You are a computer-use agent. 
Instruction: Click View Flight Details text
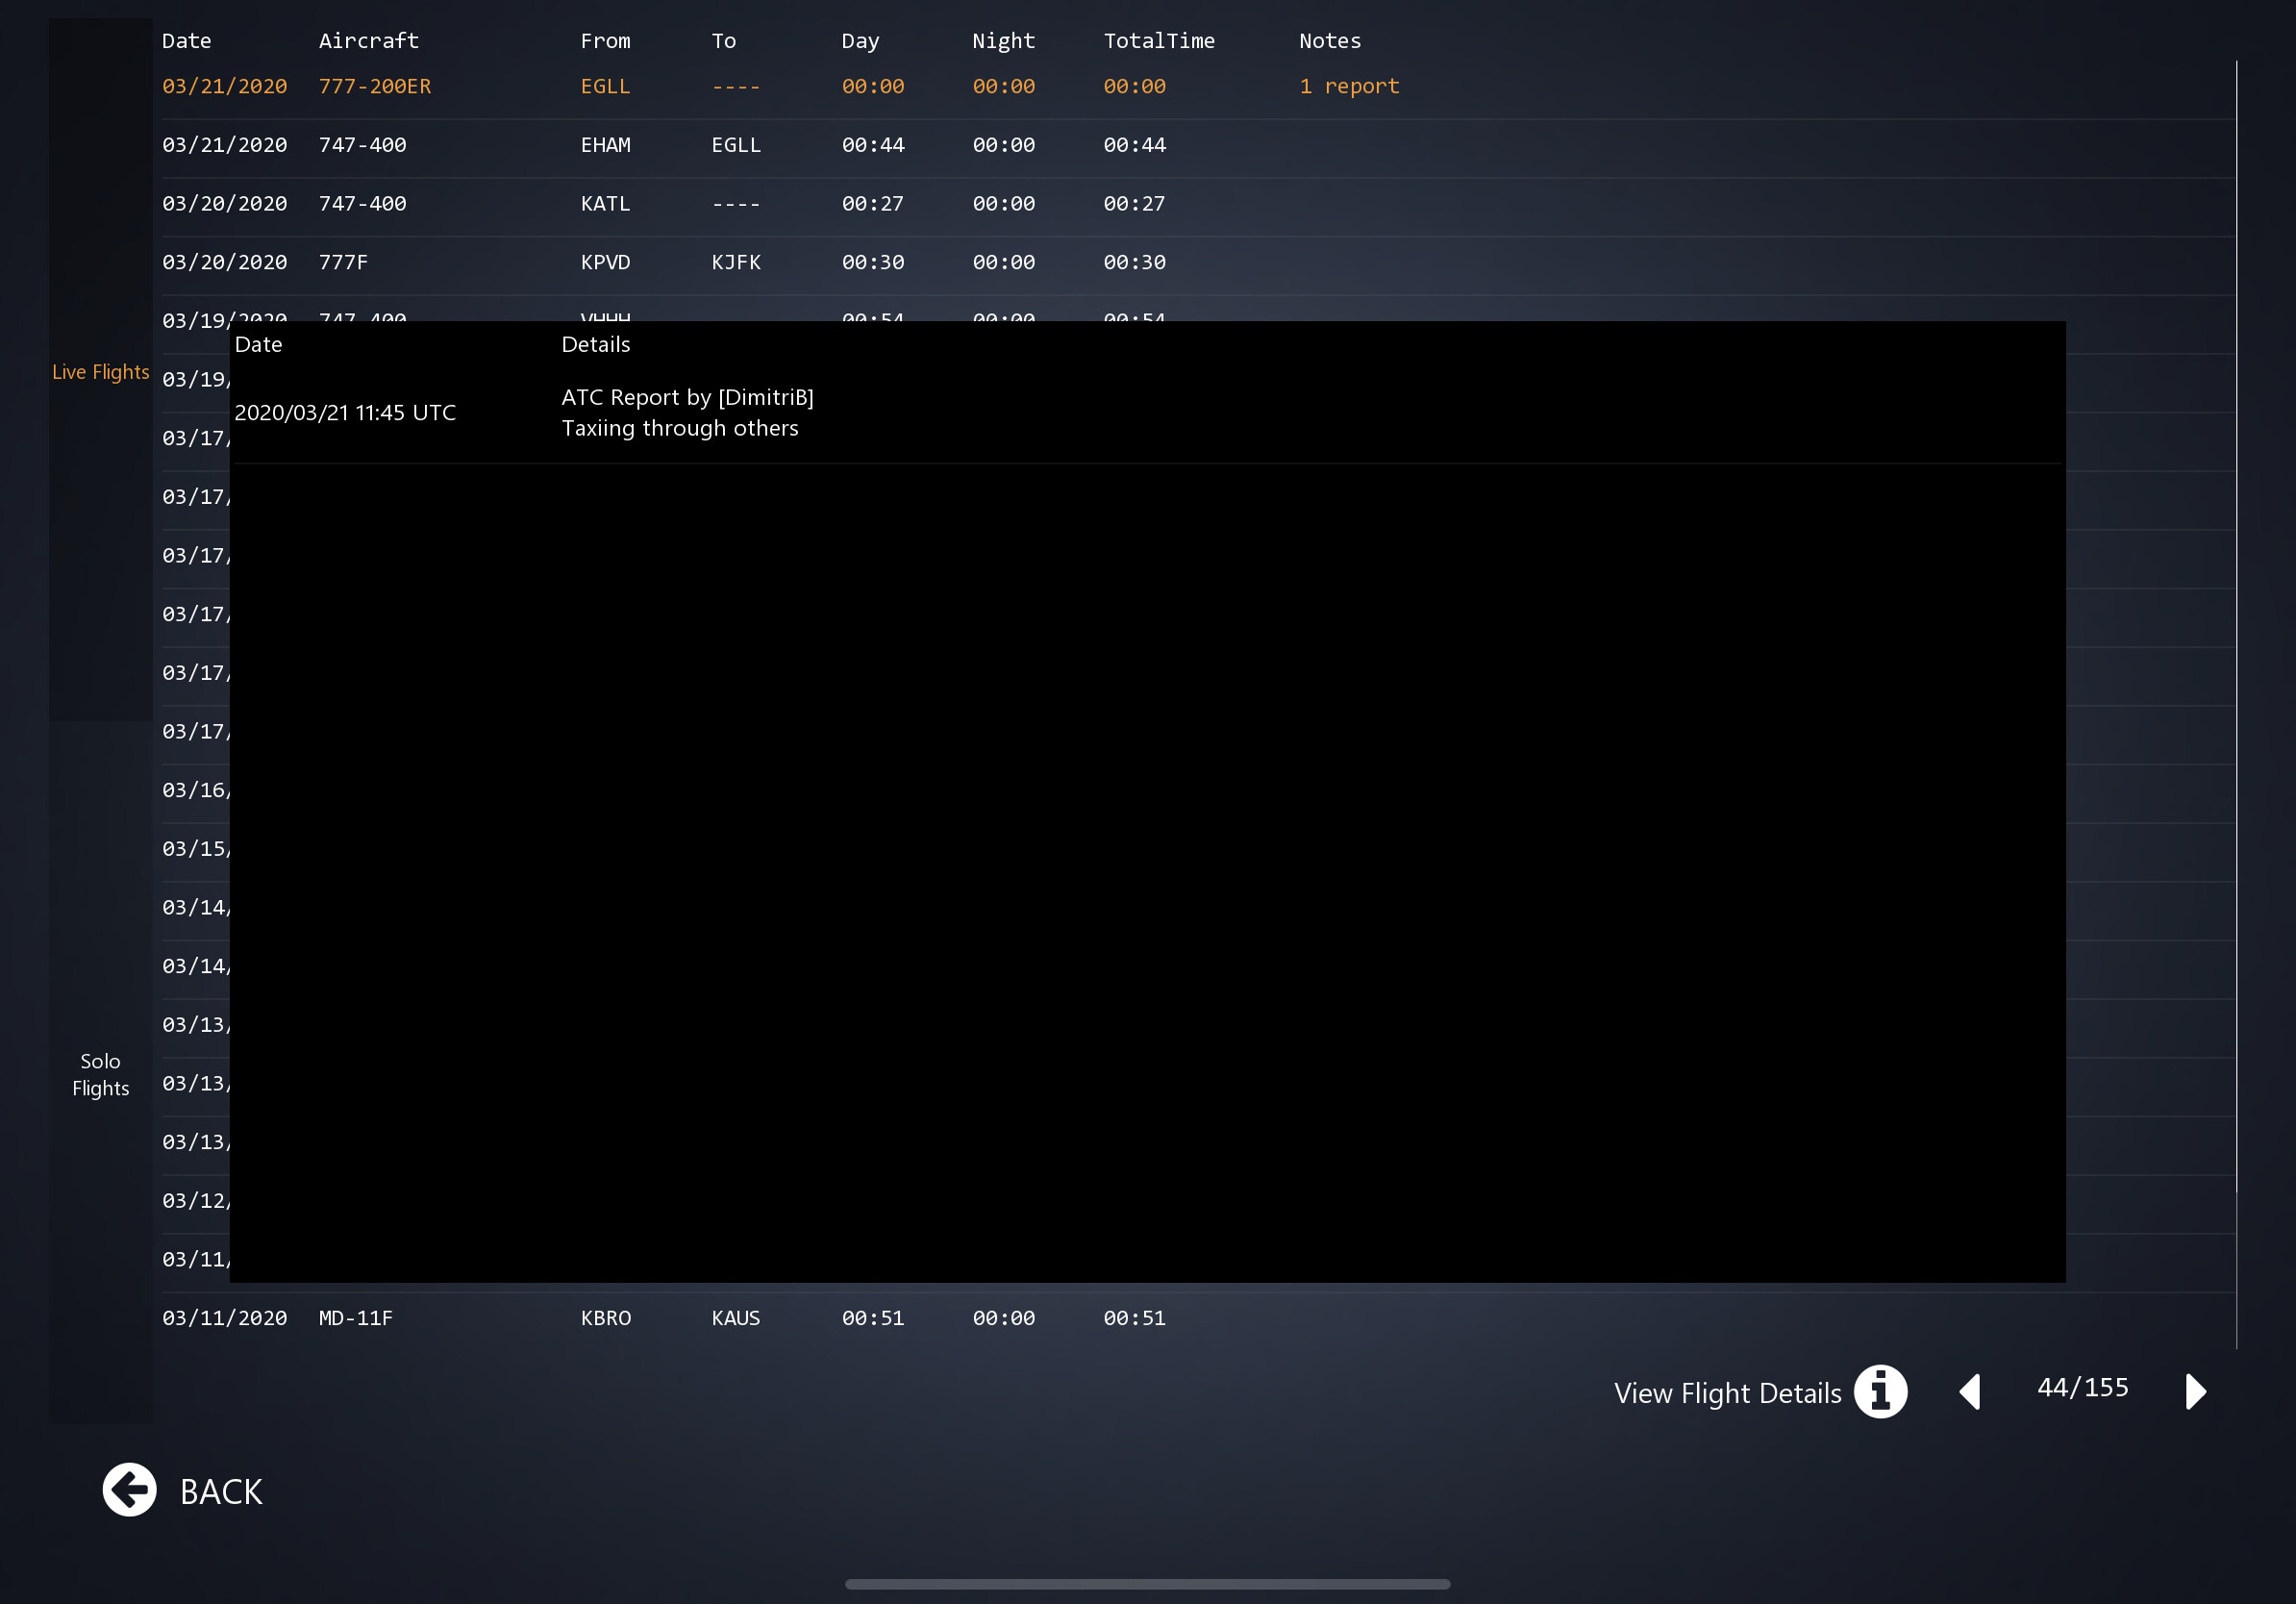pos(1727,1392)
